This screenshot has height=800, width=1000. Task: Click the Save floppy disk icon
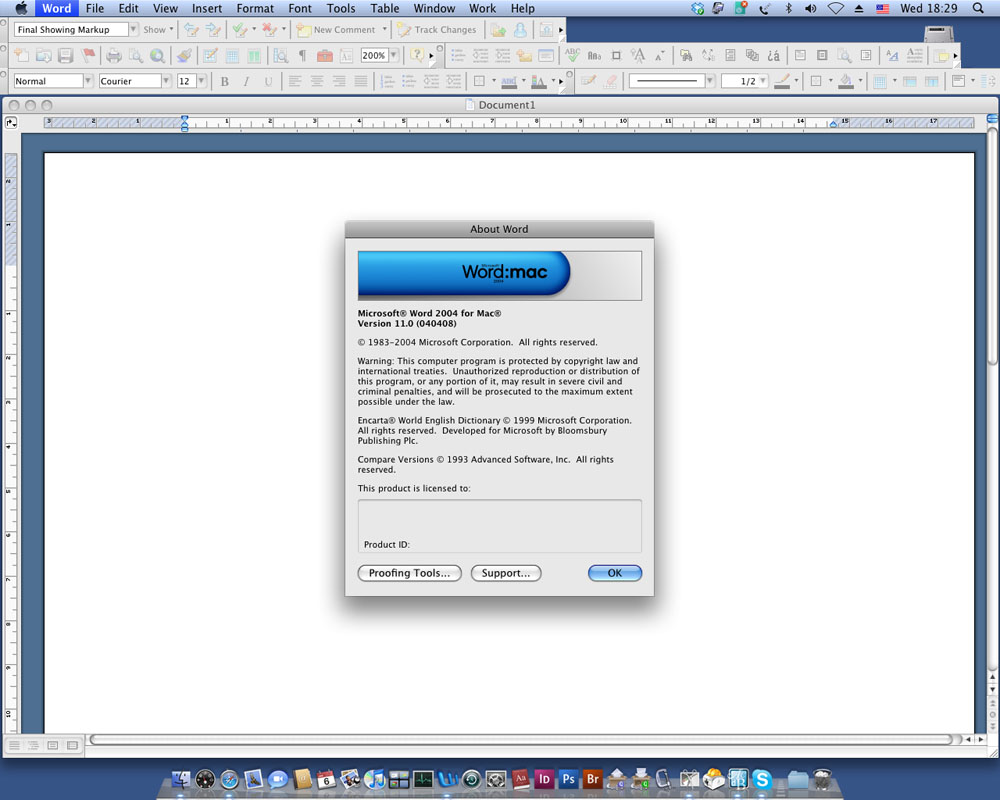tap(65, 56)
